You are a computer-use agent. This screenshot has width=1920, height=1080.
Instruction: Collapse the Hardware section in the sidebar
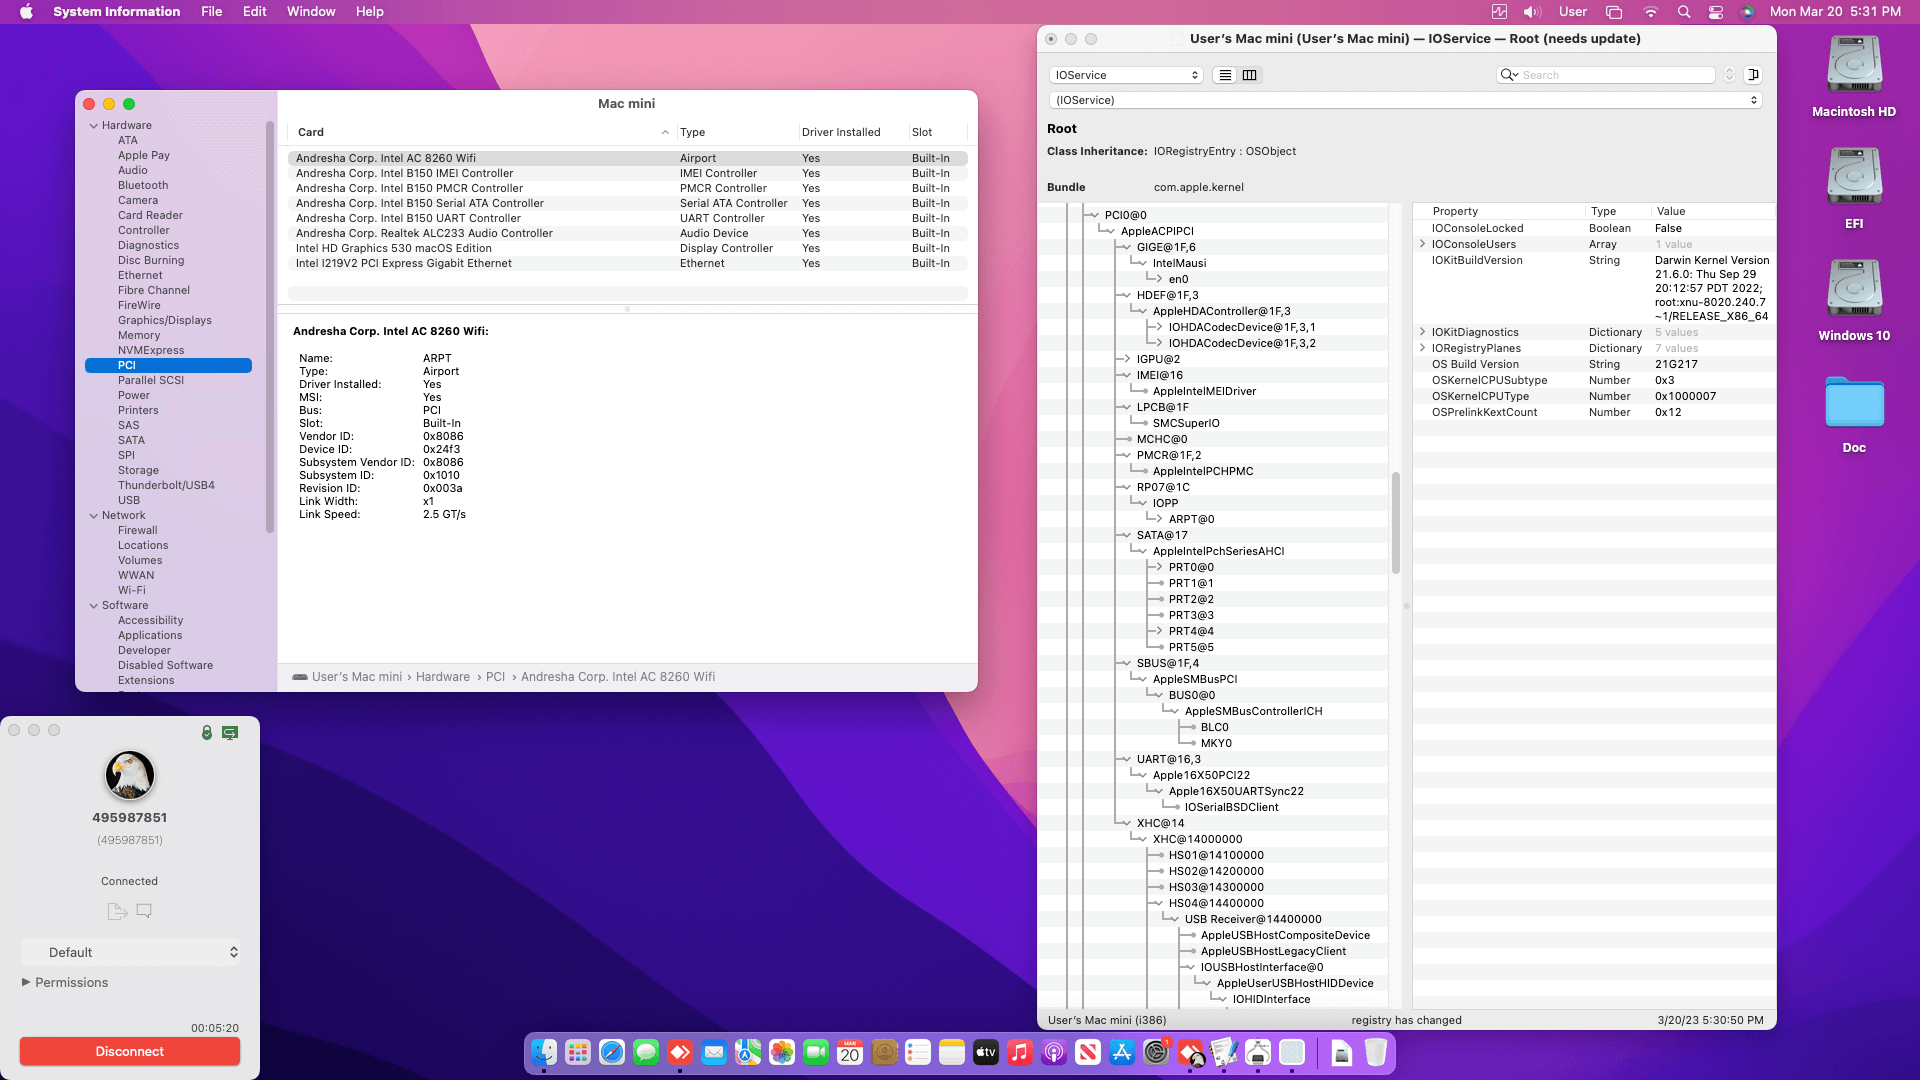tap(94, 126)
